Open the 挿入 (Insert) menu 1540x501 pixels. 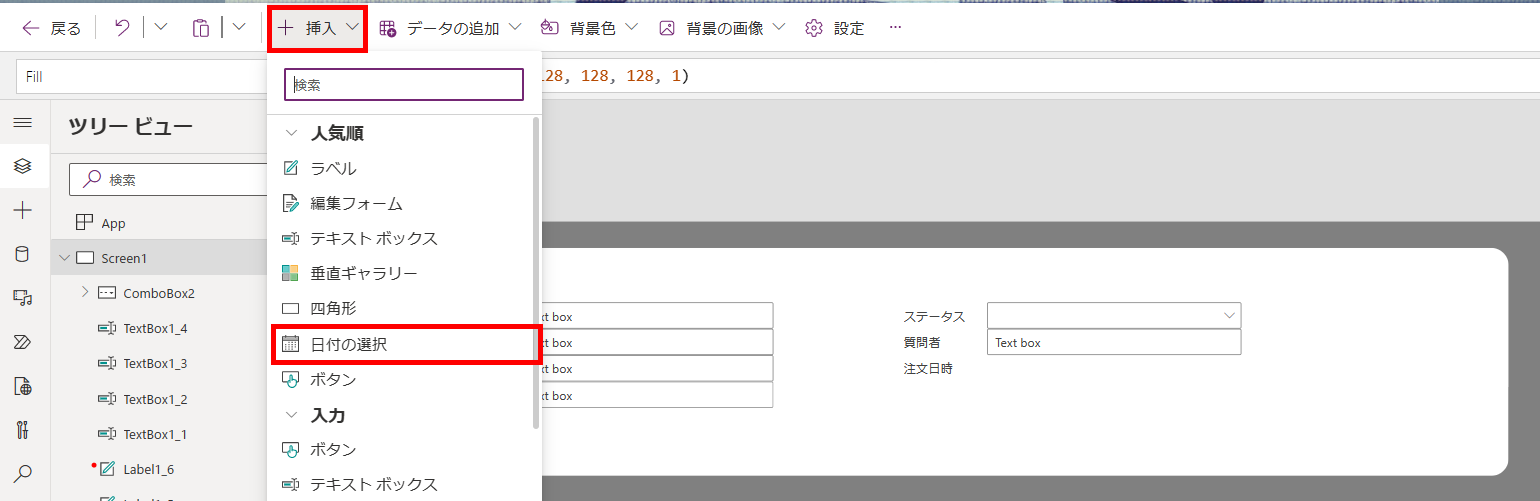point(319,28)
